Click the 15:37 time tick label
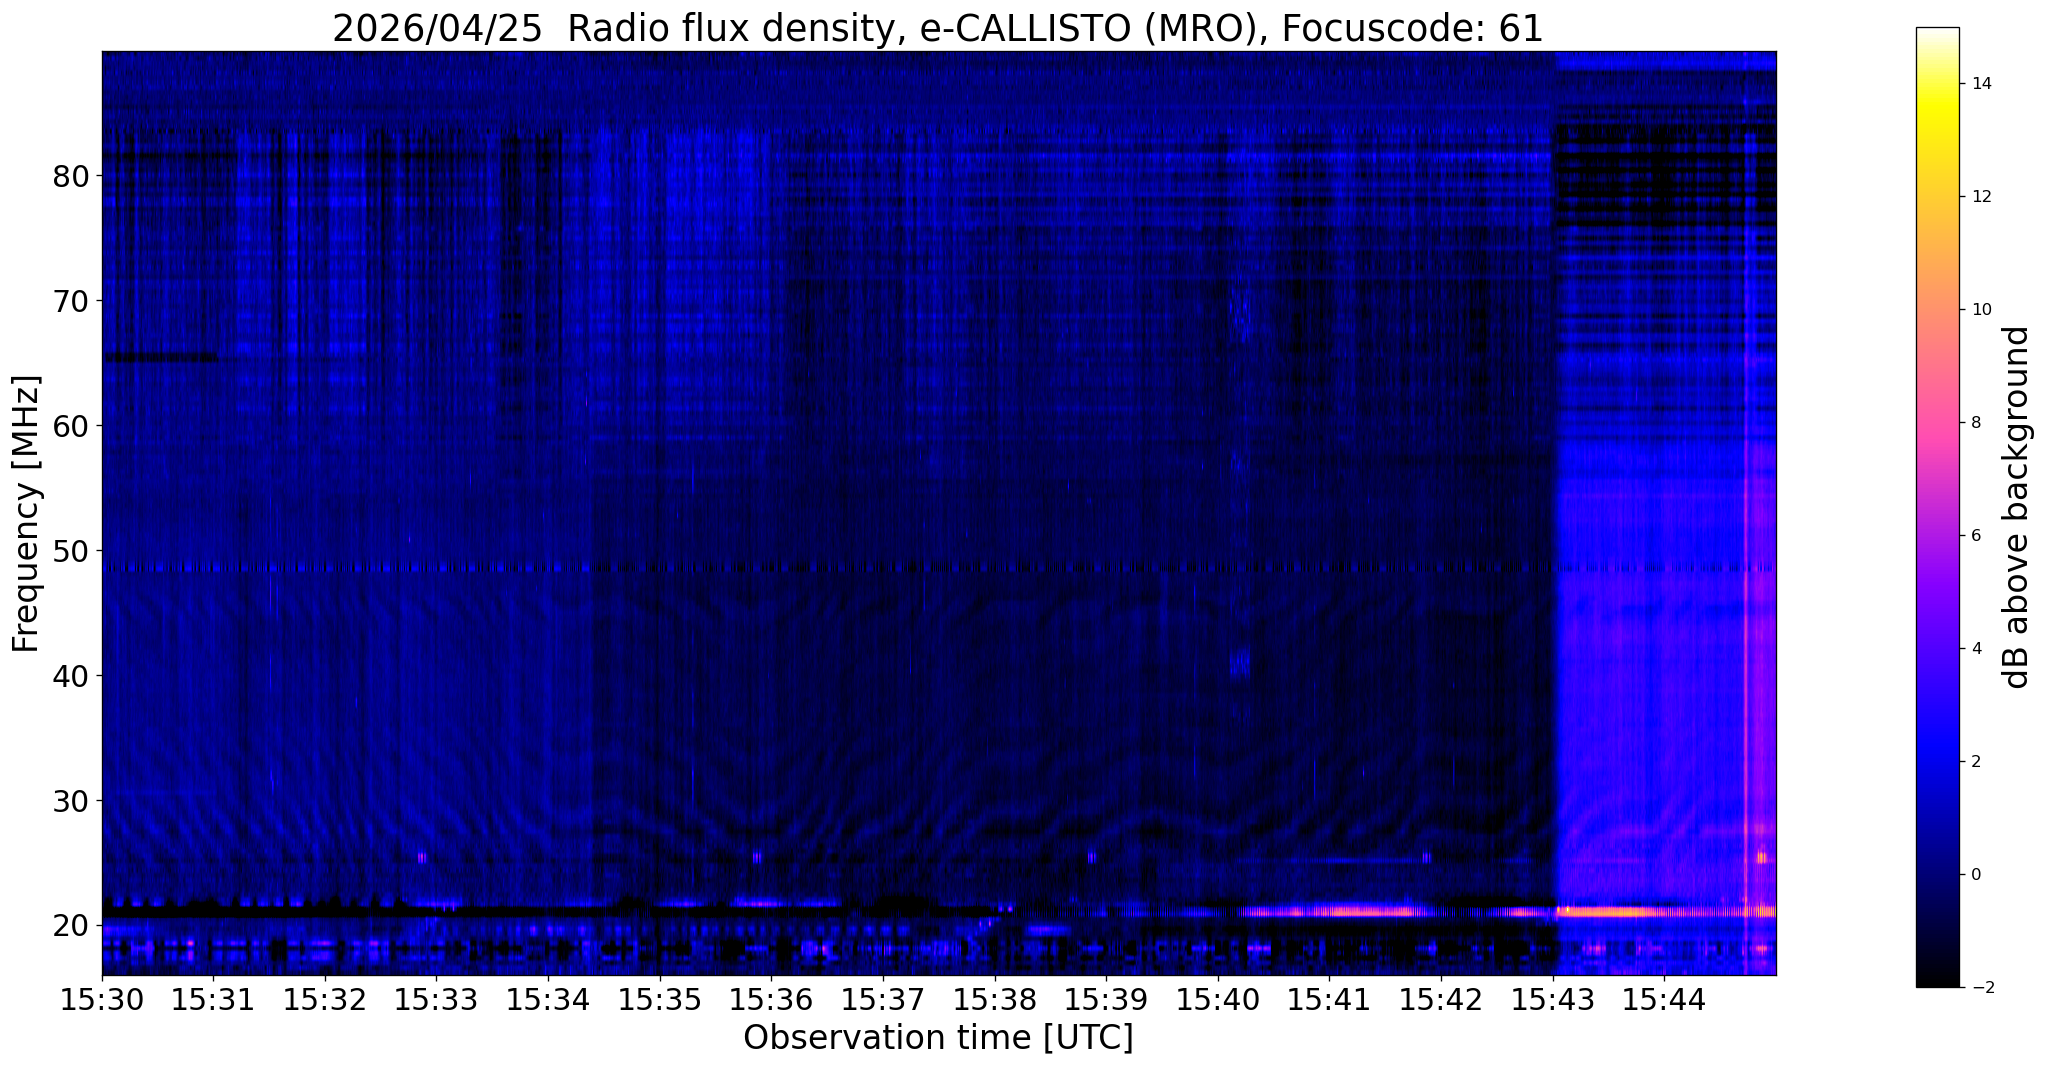 (883, 1000)
